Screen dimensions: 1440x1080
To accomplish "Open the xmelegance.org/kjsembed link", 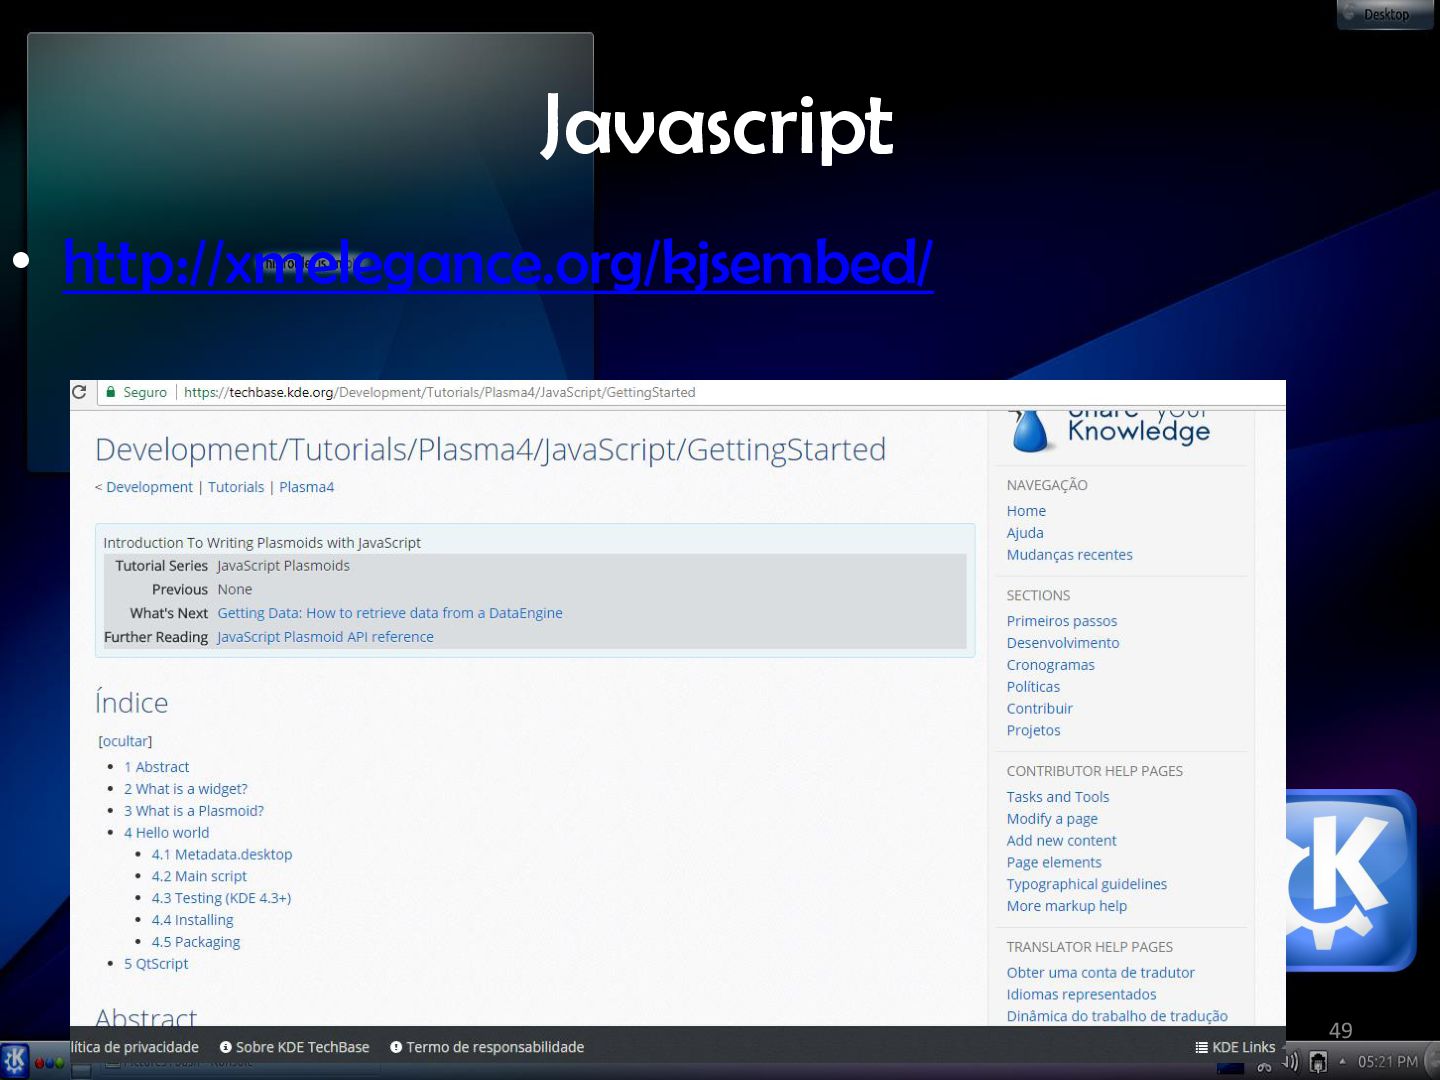I will point(497,263).
